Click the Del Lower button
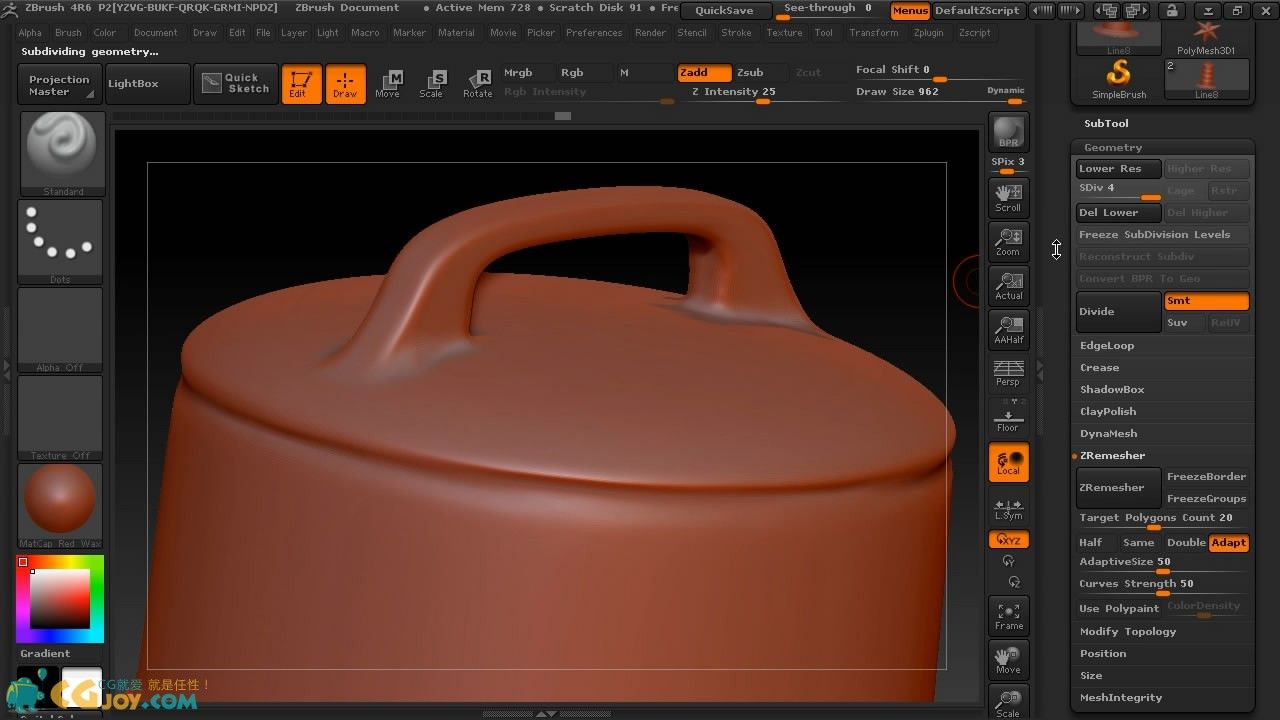This screenshot has height=720, width=1280. pos(1118,213)
